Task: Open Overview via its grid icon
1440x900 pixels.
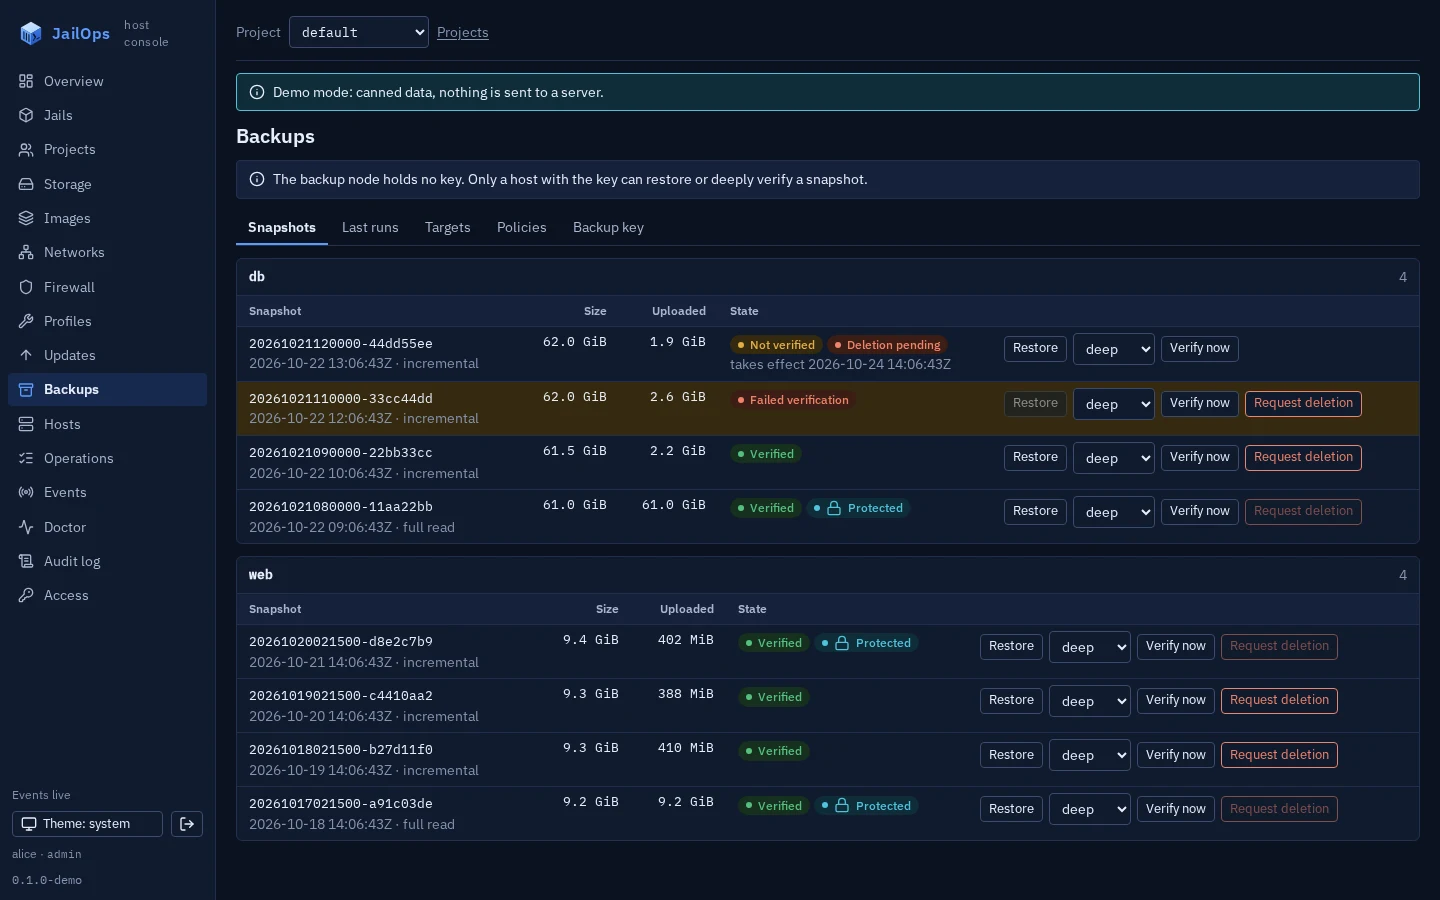Action: tap(26, 81)
